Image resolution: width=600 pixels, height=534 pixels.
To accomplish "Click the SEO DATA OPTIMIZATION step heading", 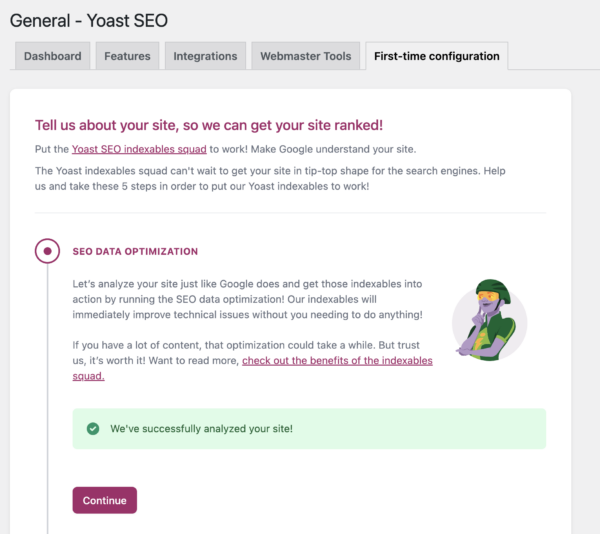I will 135,251.
